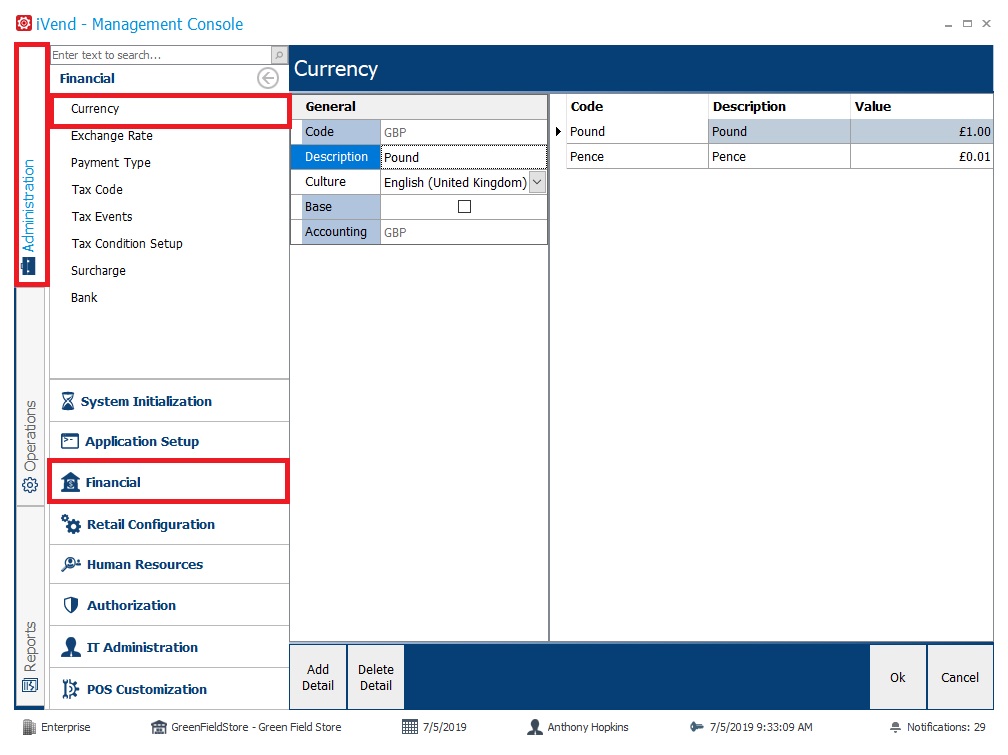Click the £1.00 value cell

pyautogui.click(x=921, y=131)
